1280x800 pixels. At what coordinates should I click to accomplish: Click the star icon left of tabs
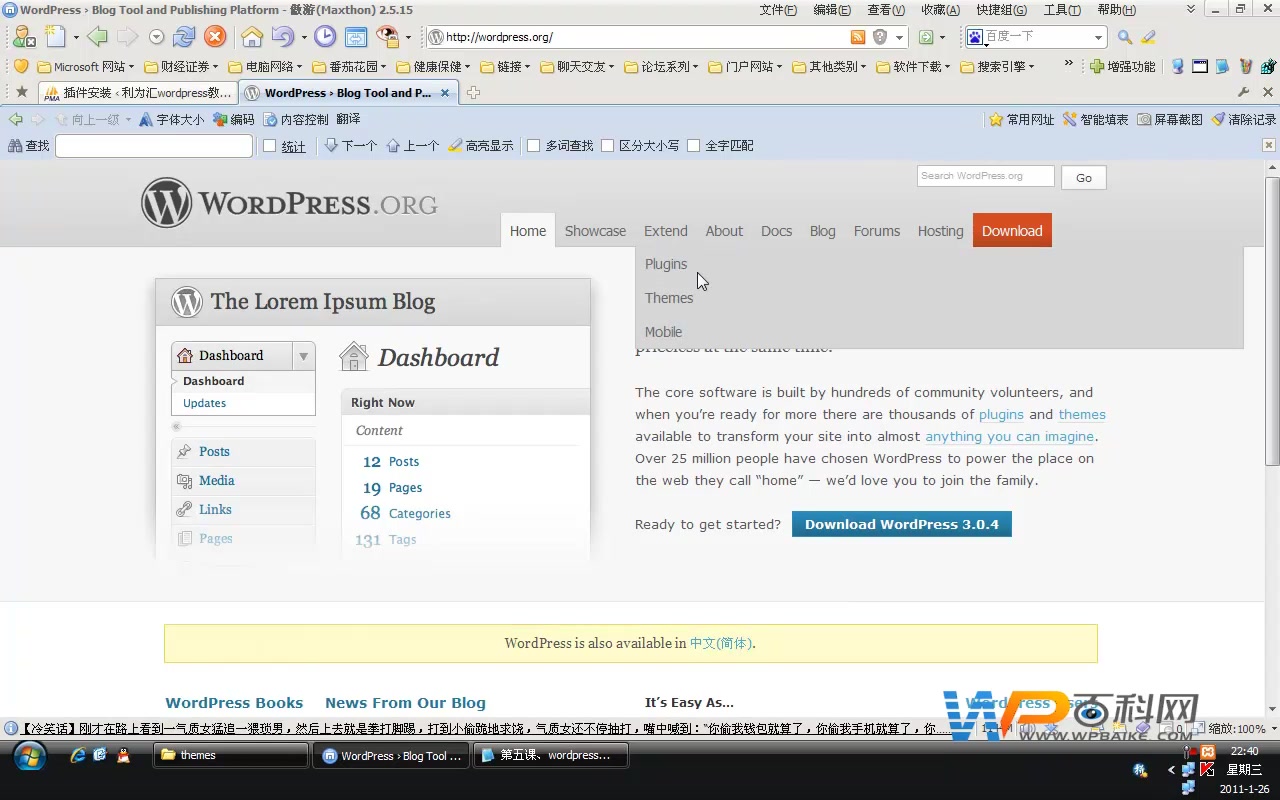[22, 92]
